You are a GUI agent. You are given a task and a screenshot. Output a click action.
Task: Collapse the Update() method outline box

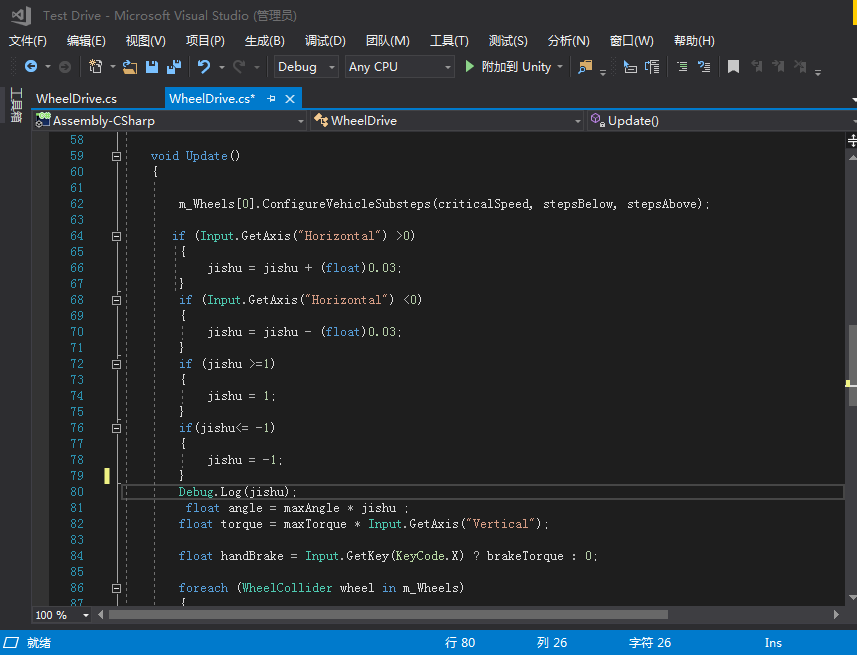(117, 156)
